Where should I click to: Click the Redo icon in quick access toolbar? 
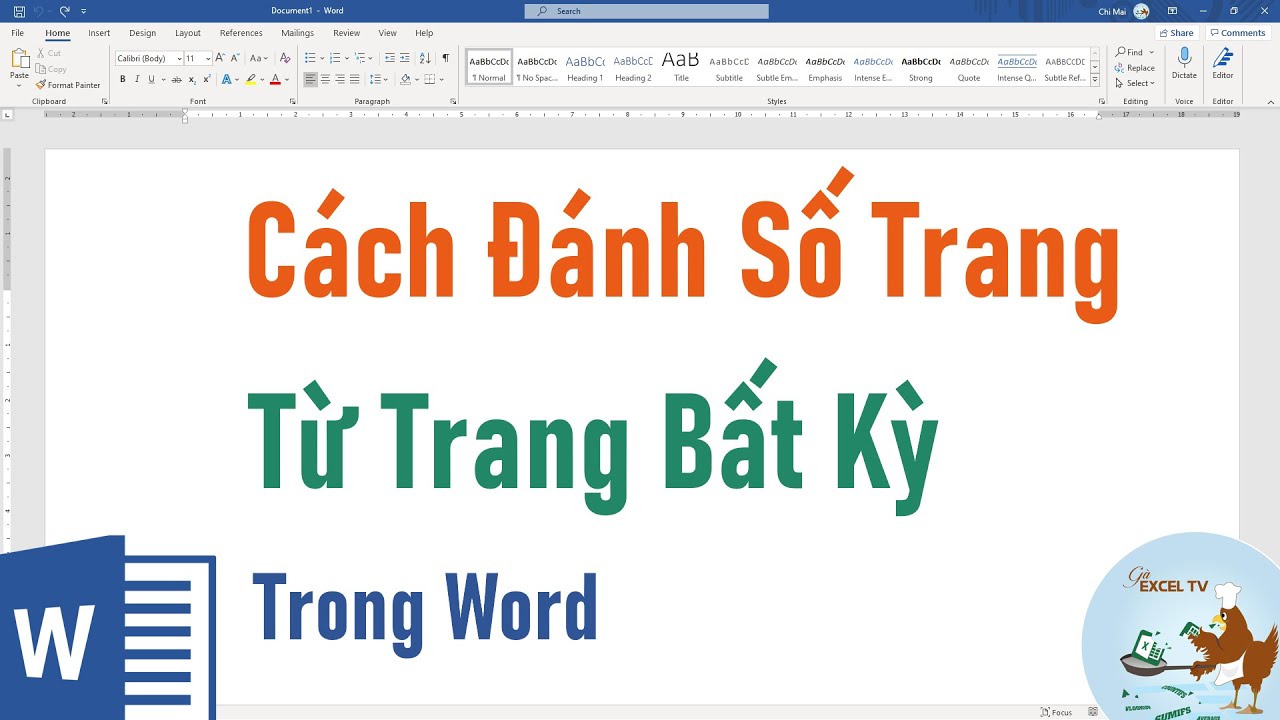pos(64,11)
